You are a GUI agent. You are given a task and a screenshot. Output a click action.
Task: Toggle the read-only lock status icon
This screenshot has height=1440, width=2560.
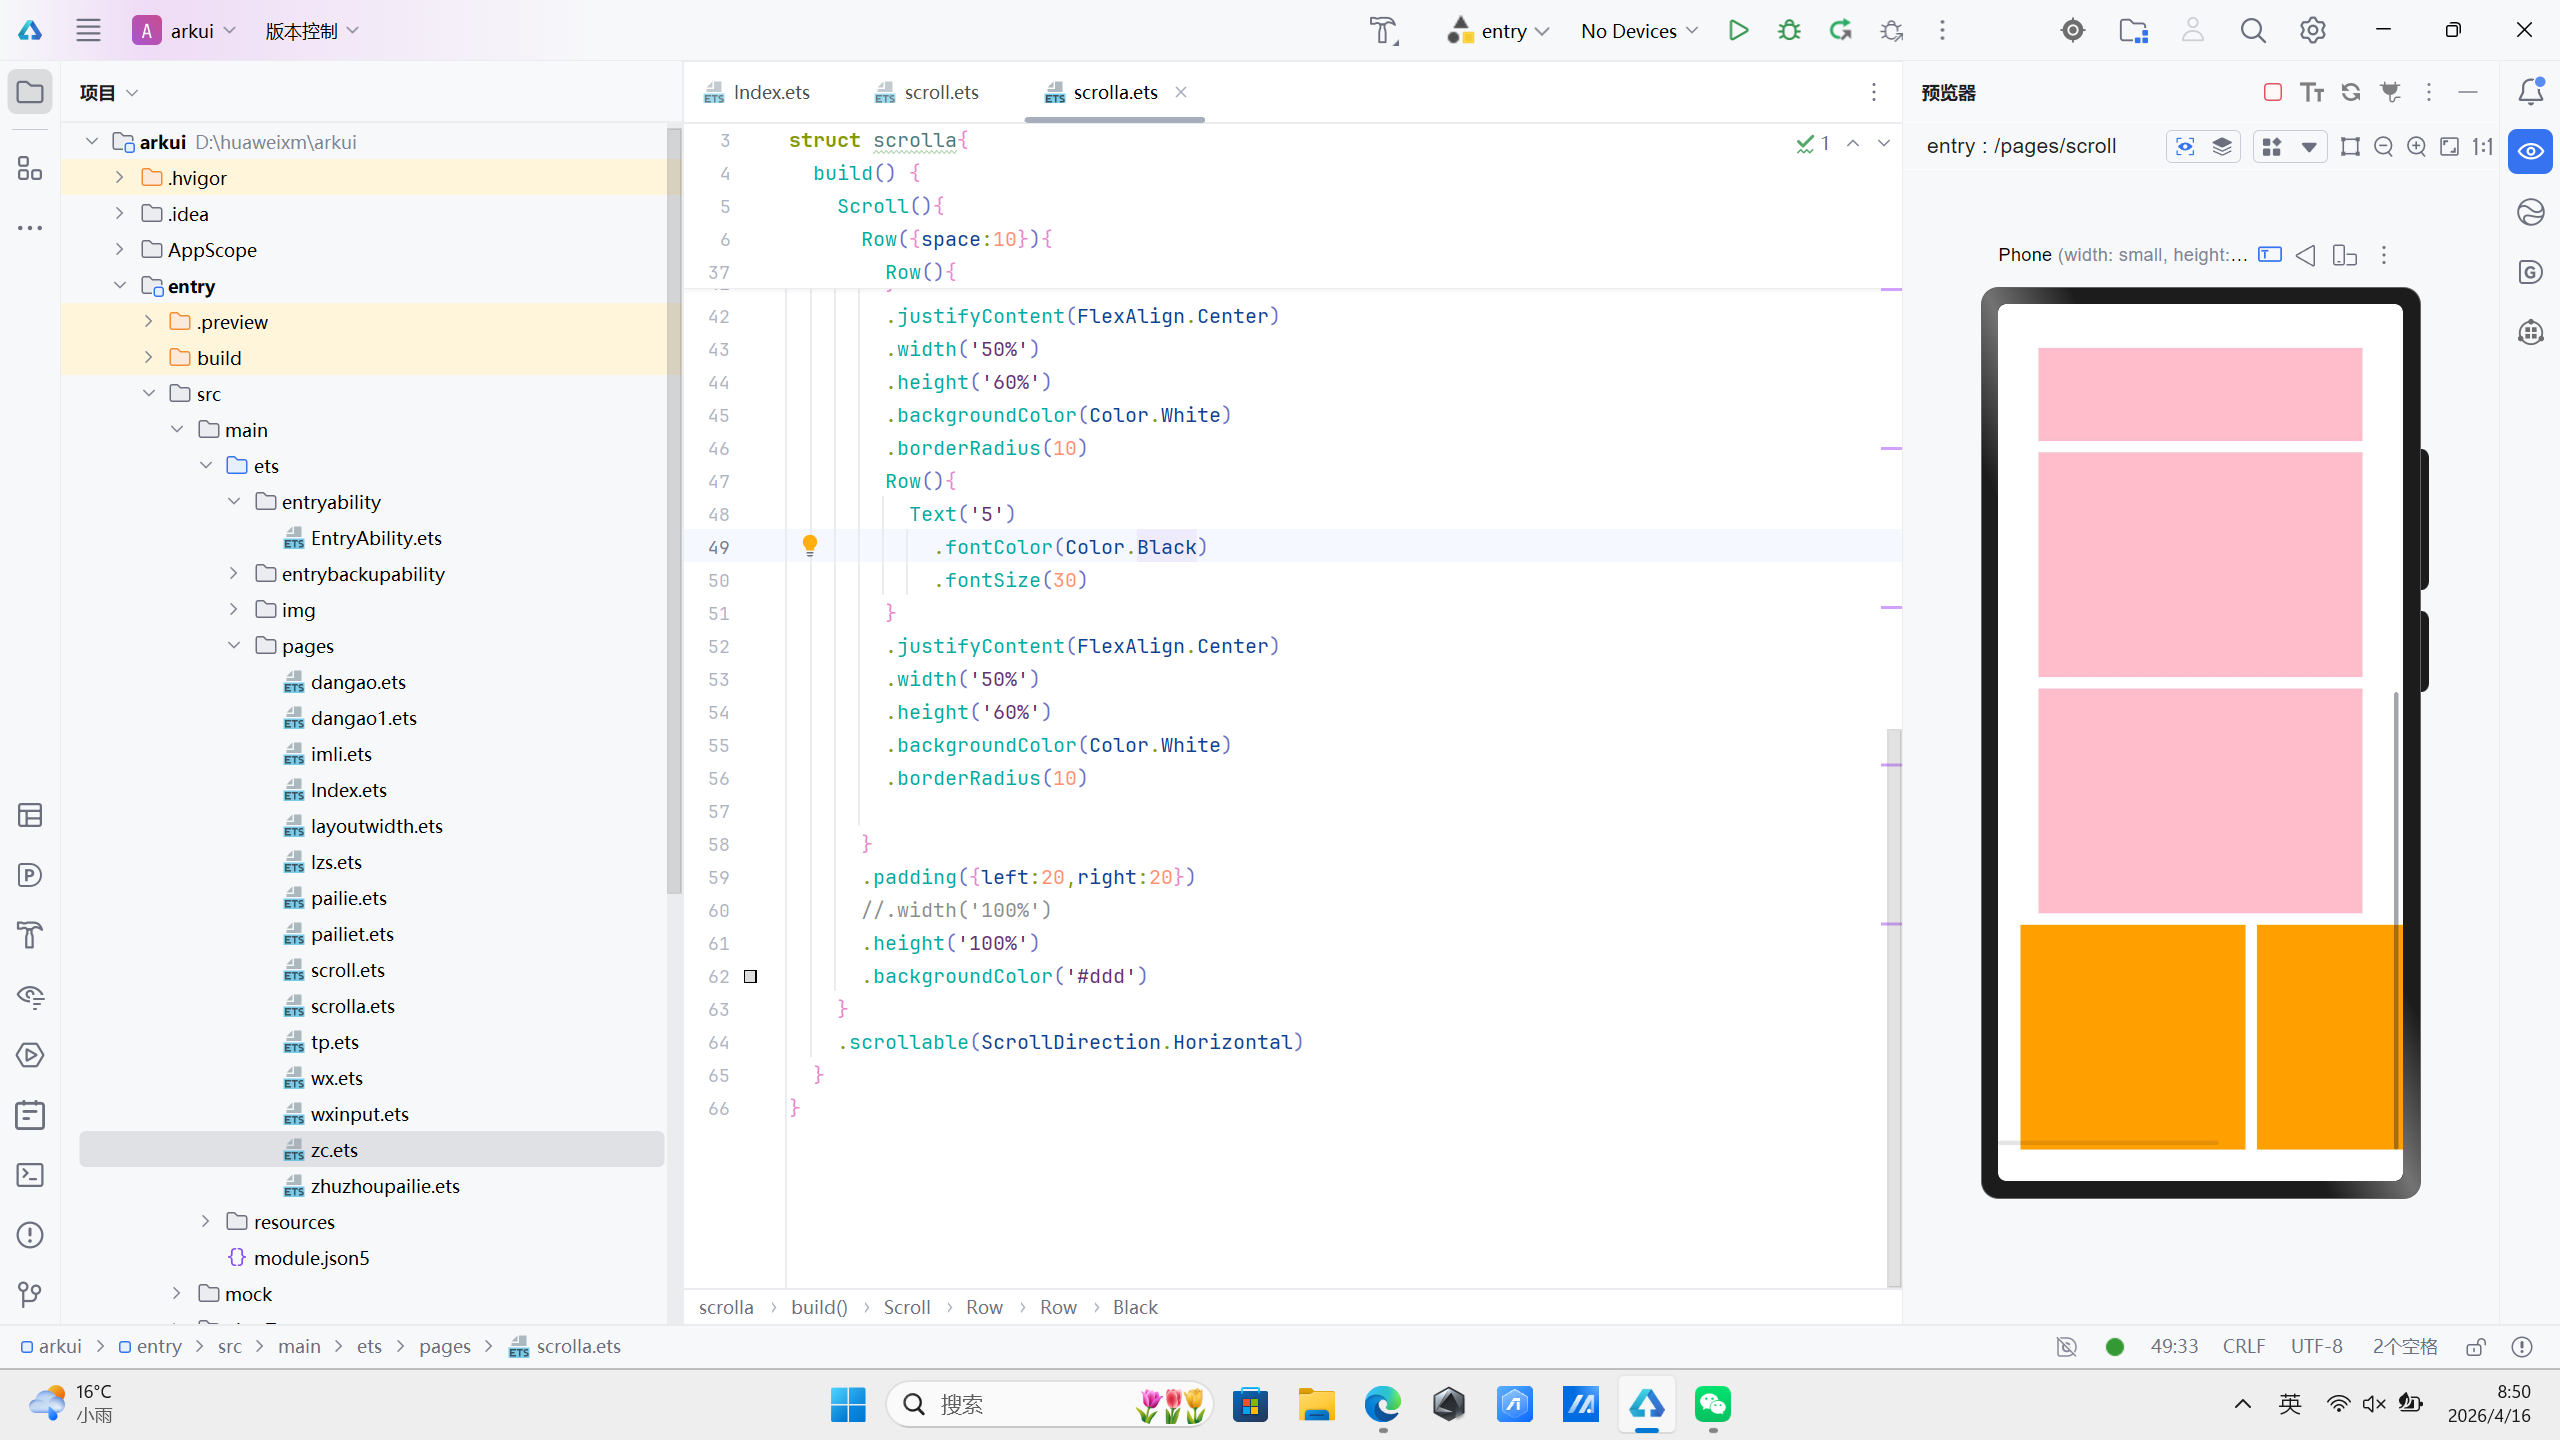(2476, 1346)
